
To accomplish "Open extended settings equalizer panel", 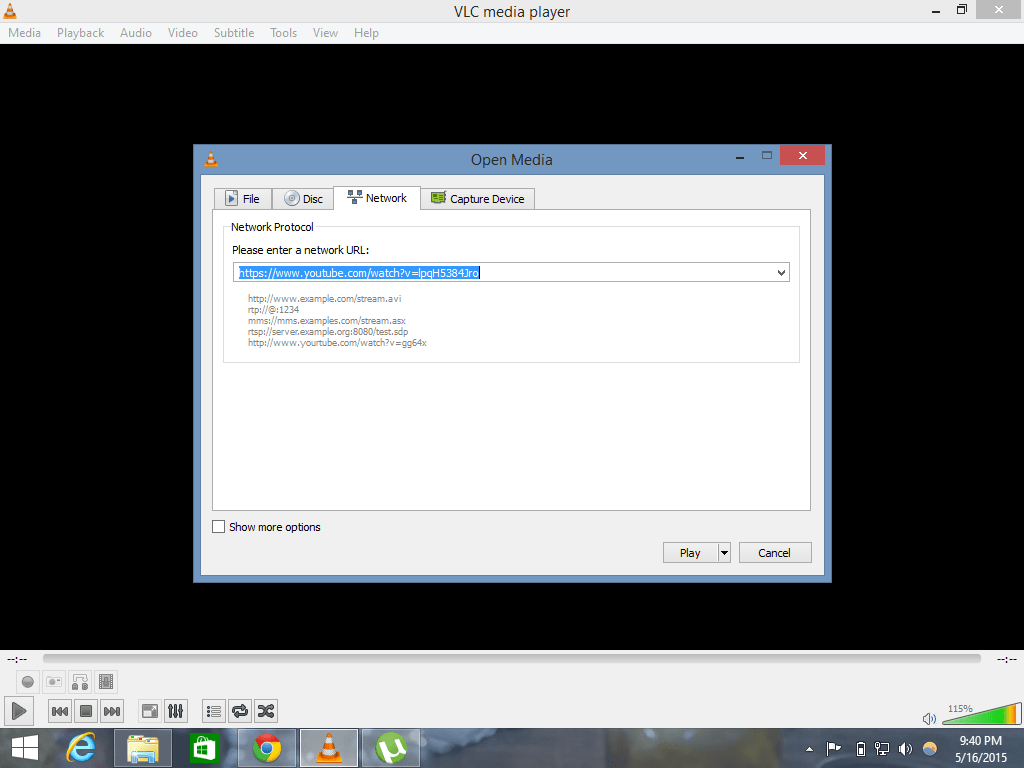I will point(176,711).
